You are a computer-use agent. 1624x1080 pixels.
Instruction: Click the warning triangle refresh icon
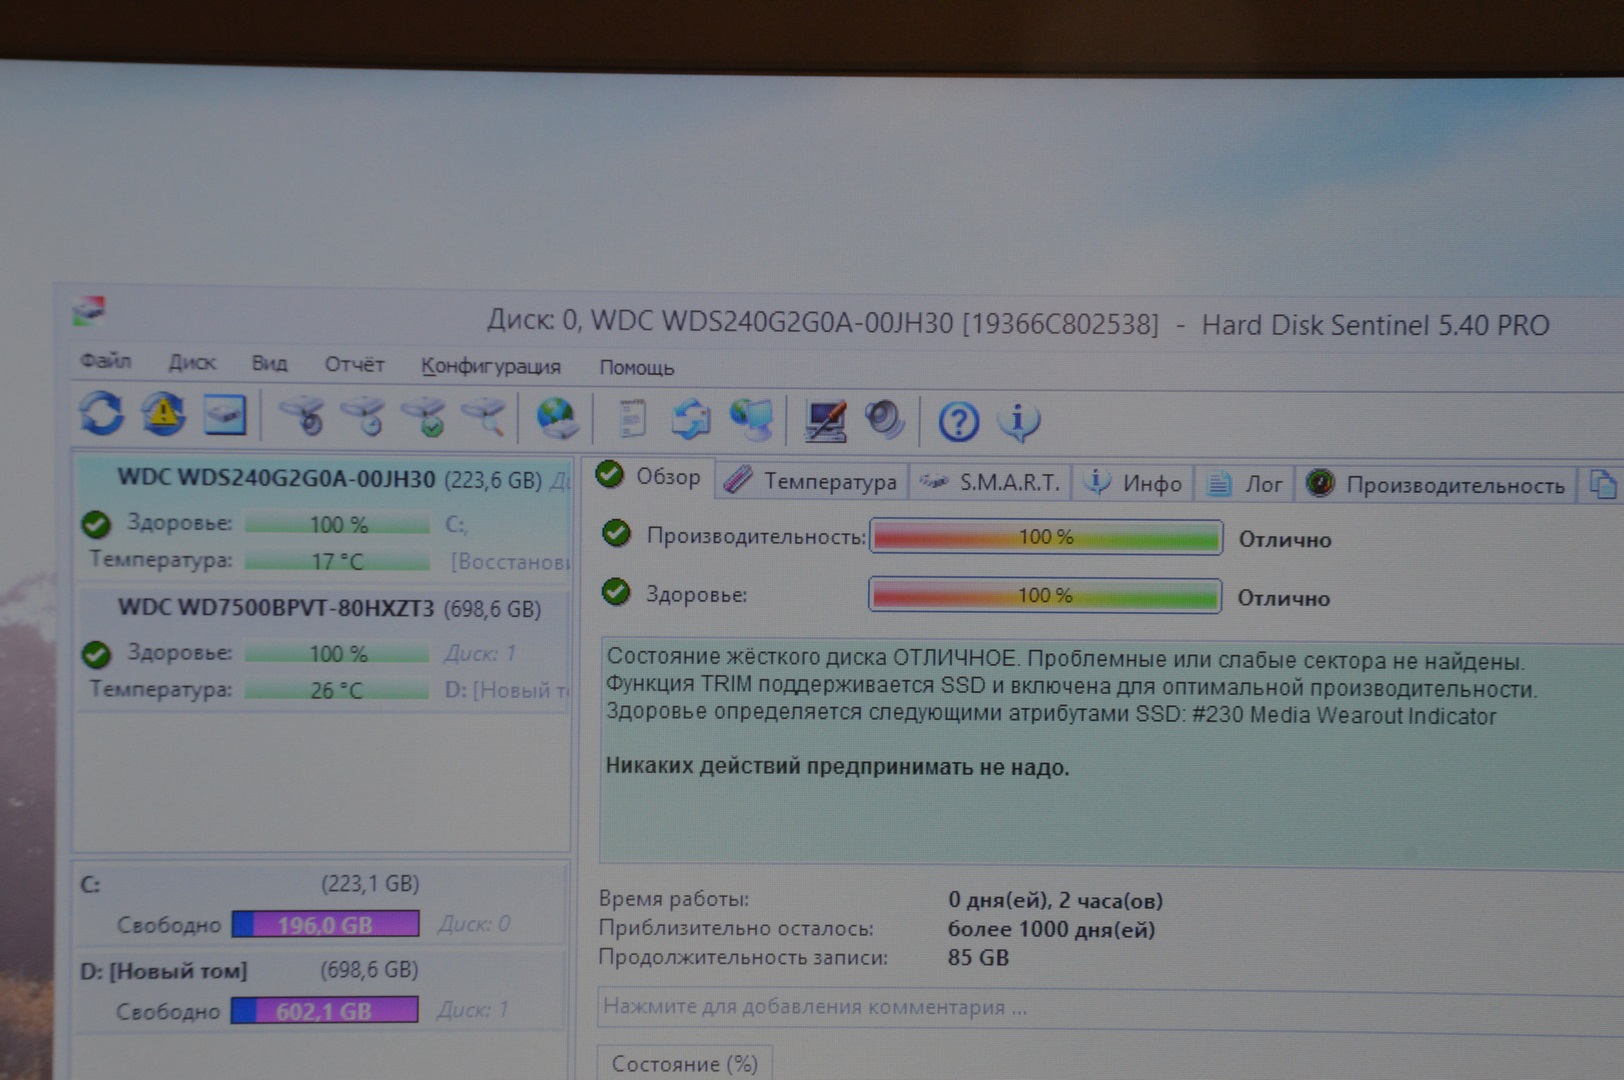pyautogui.click(x=163, y=414)
